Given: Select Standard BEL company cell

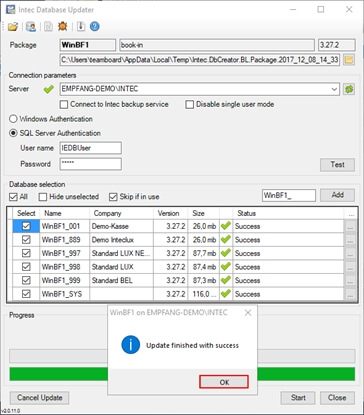Looking at the screenshot, I should (x=121, y=280).
